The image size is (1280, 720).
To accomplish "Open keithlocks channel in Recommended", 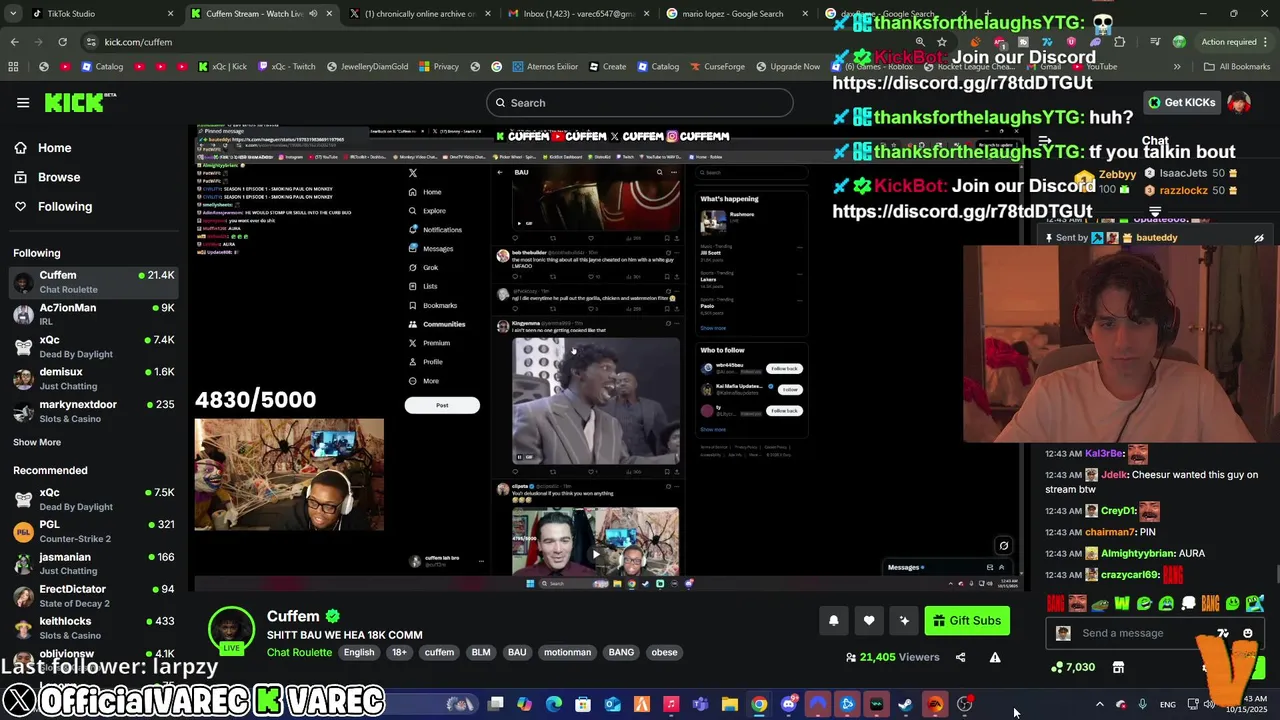I will coord(94,628).
